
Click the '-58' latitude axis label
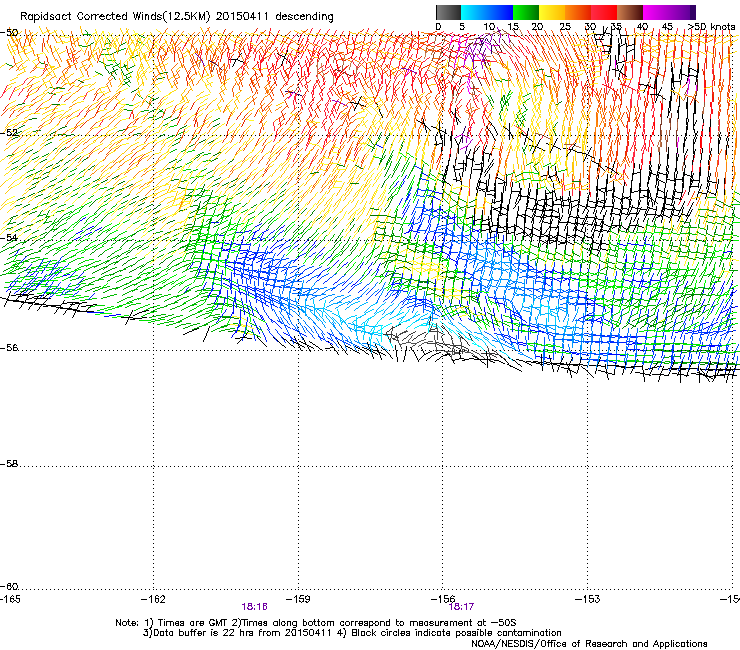pyautogui.click(x=9, y=464)
